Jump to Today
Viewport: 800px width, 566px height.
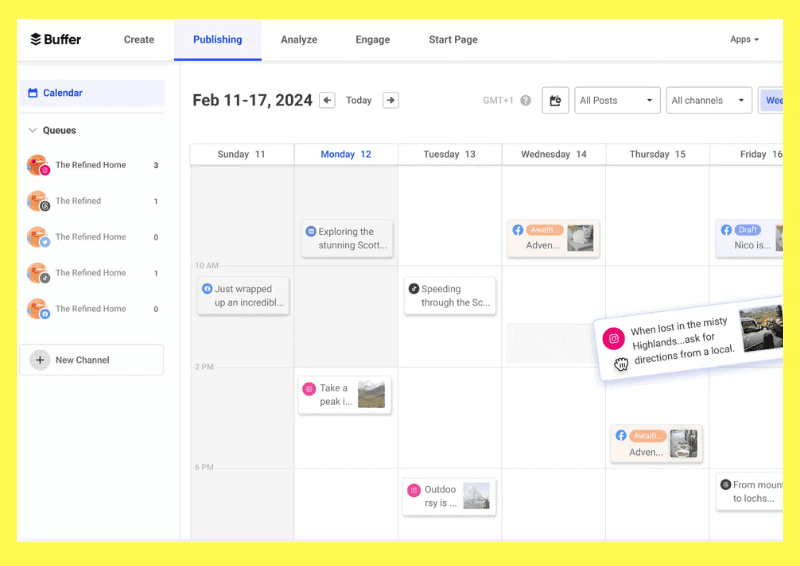pos(359,100)
